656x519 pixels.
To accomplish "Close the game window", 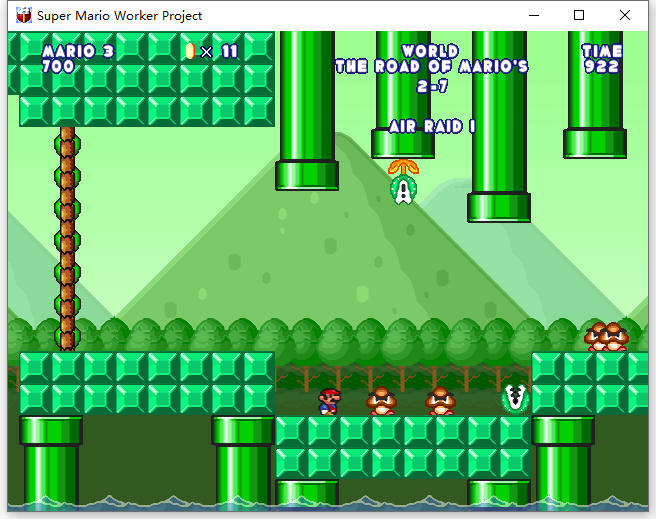I will point(625,15).
